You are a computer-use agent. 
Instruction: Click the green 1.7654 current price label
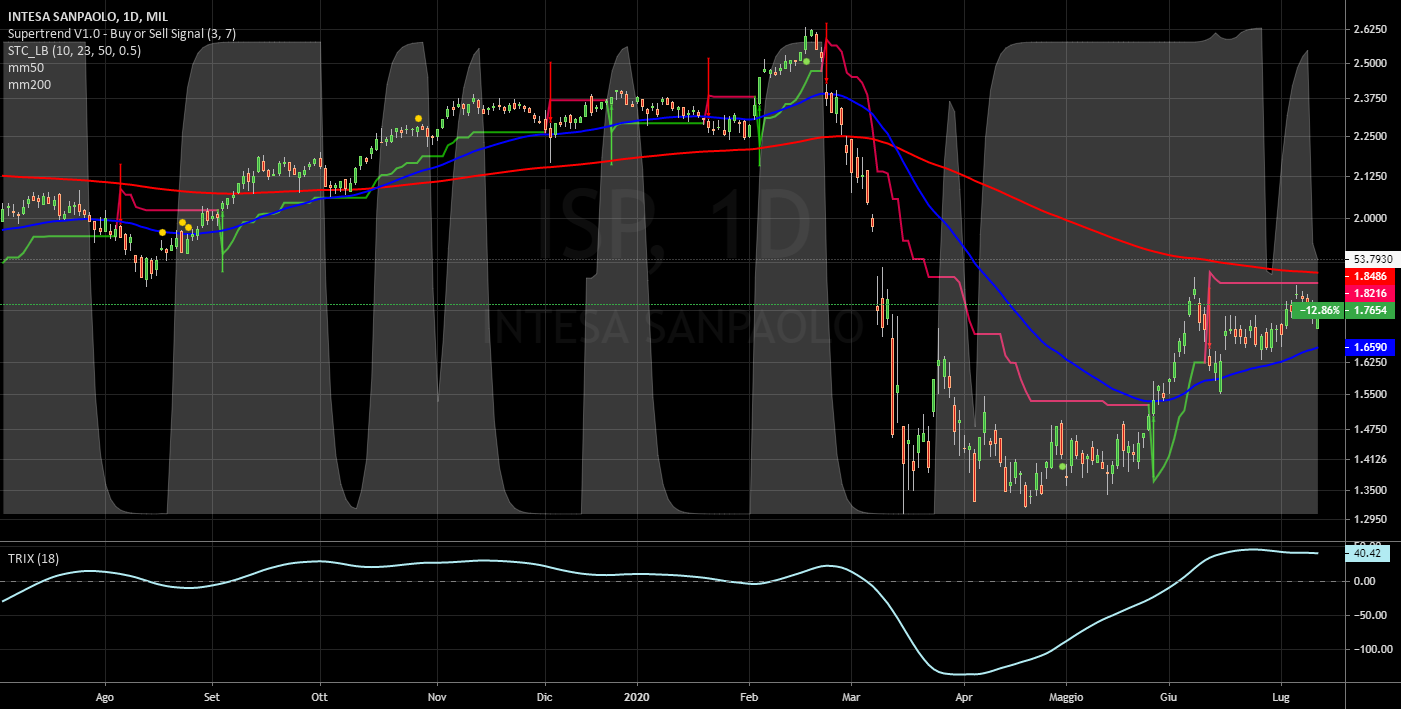click(1369, 311)
